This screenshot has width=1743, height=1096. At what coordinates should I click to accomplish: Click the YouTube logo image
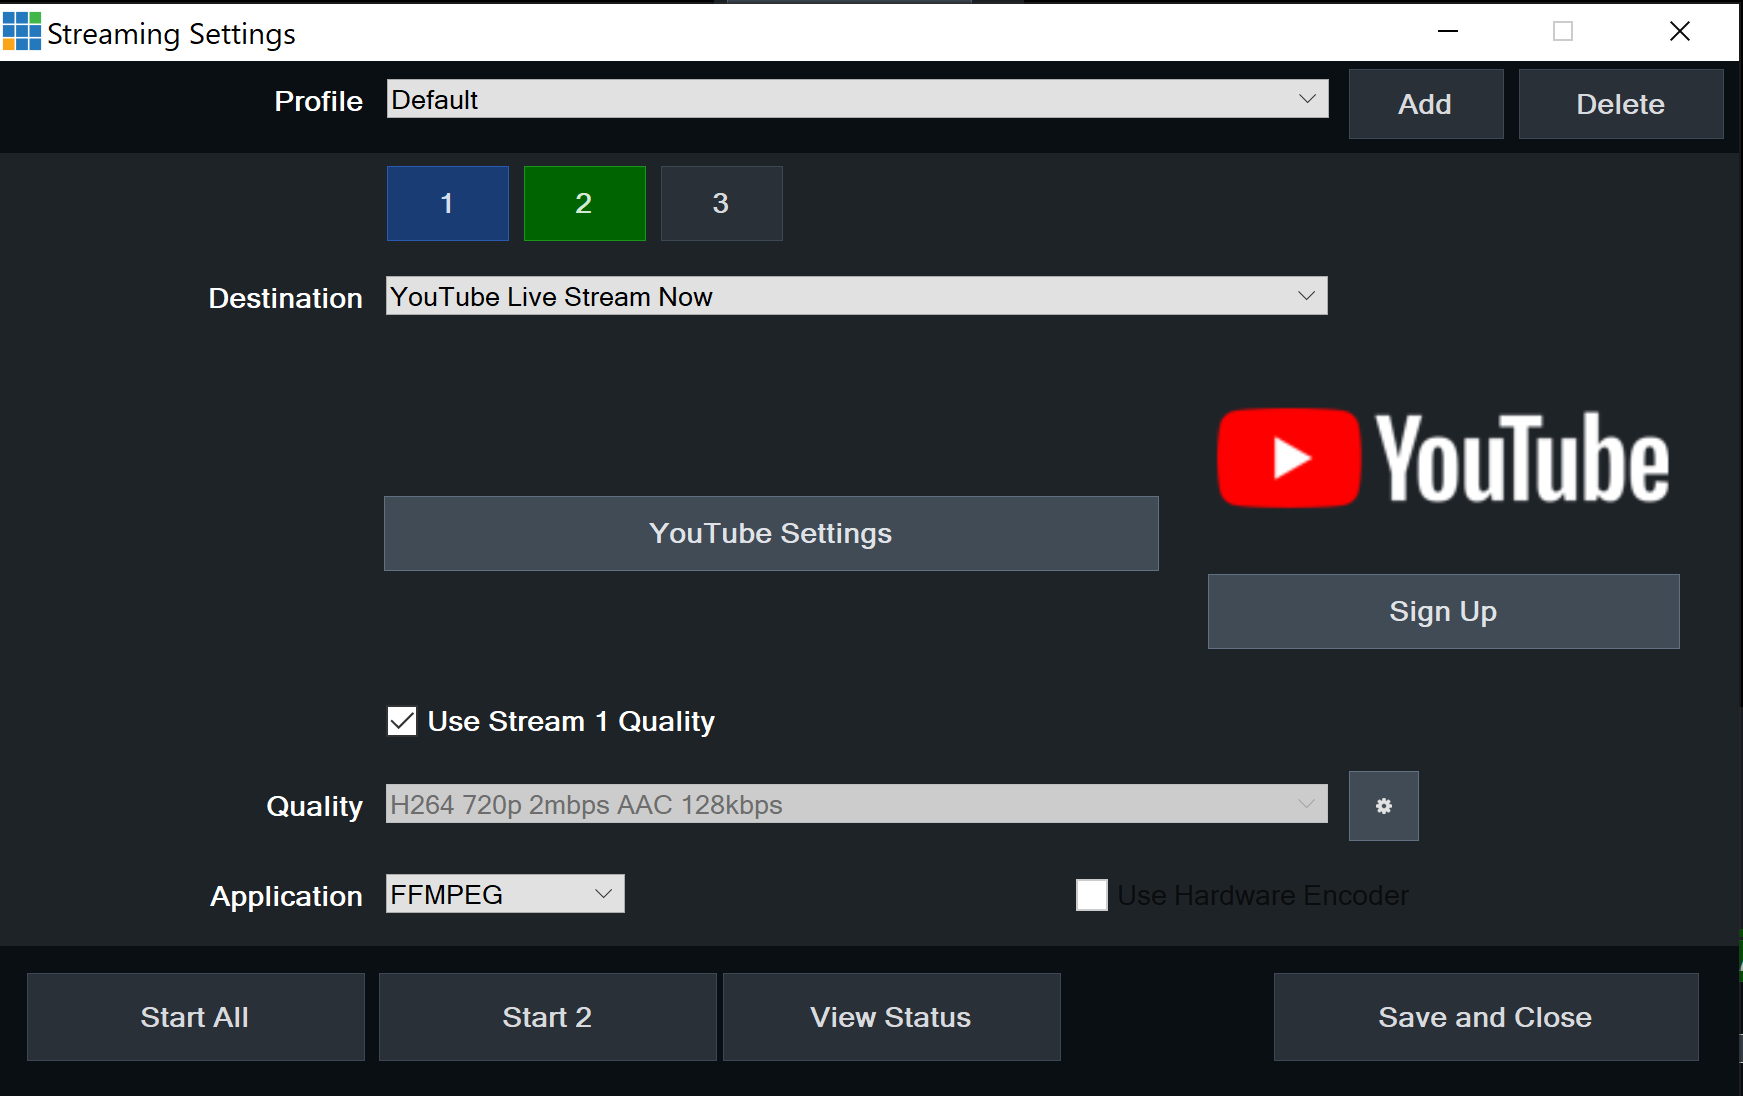tap(1443, 458)
